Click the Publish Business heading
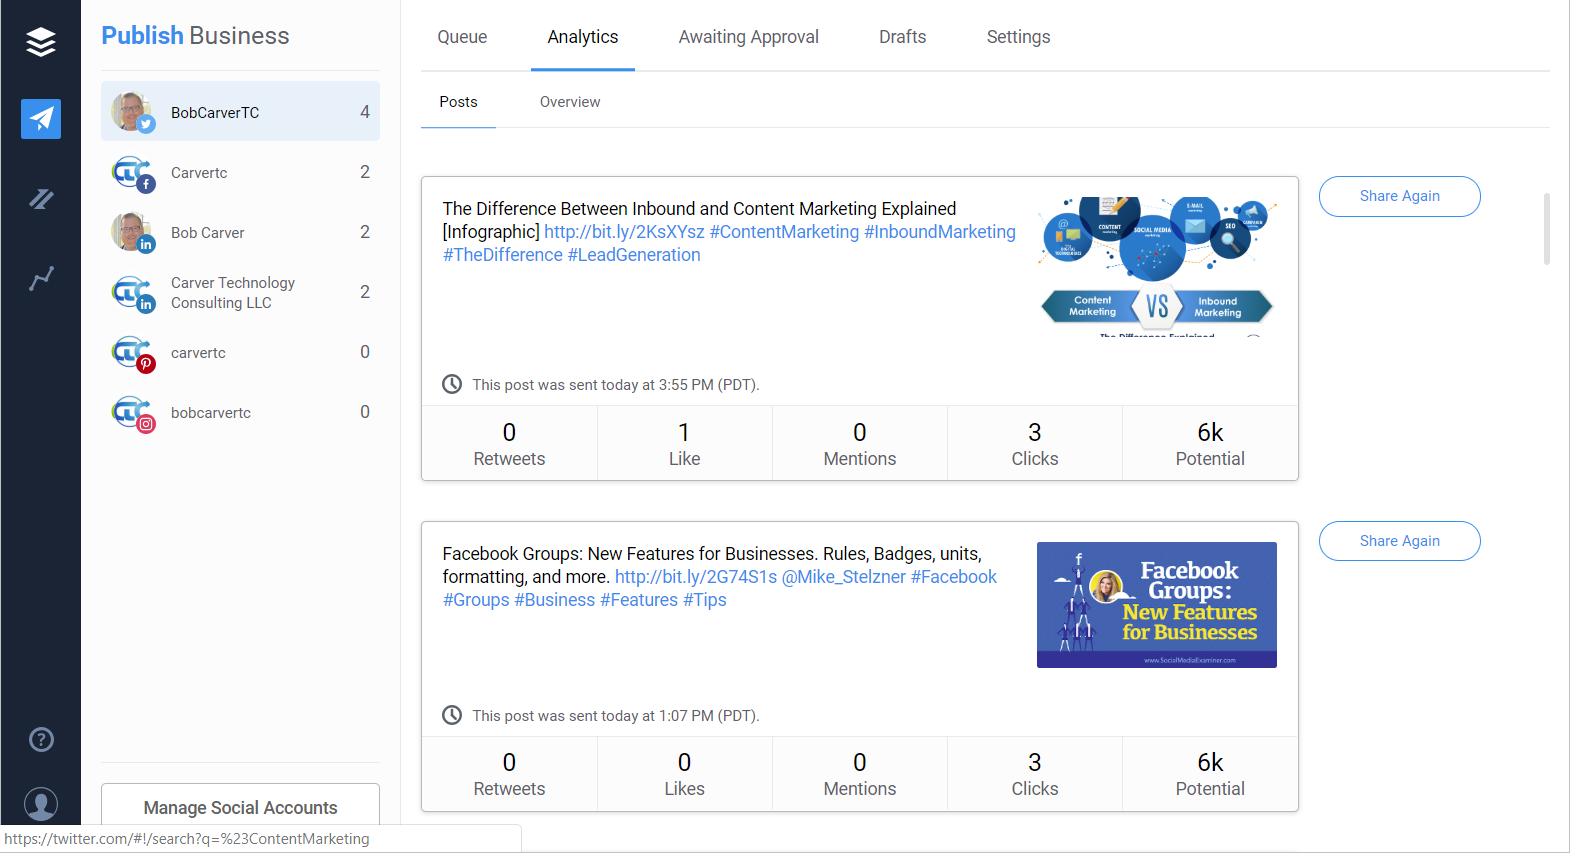 (x=195, y=36)
